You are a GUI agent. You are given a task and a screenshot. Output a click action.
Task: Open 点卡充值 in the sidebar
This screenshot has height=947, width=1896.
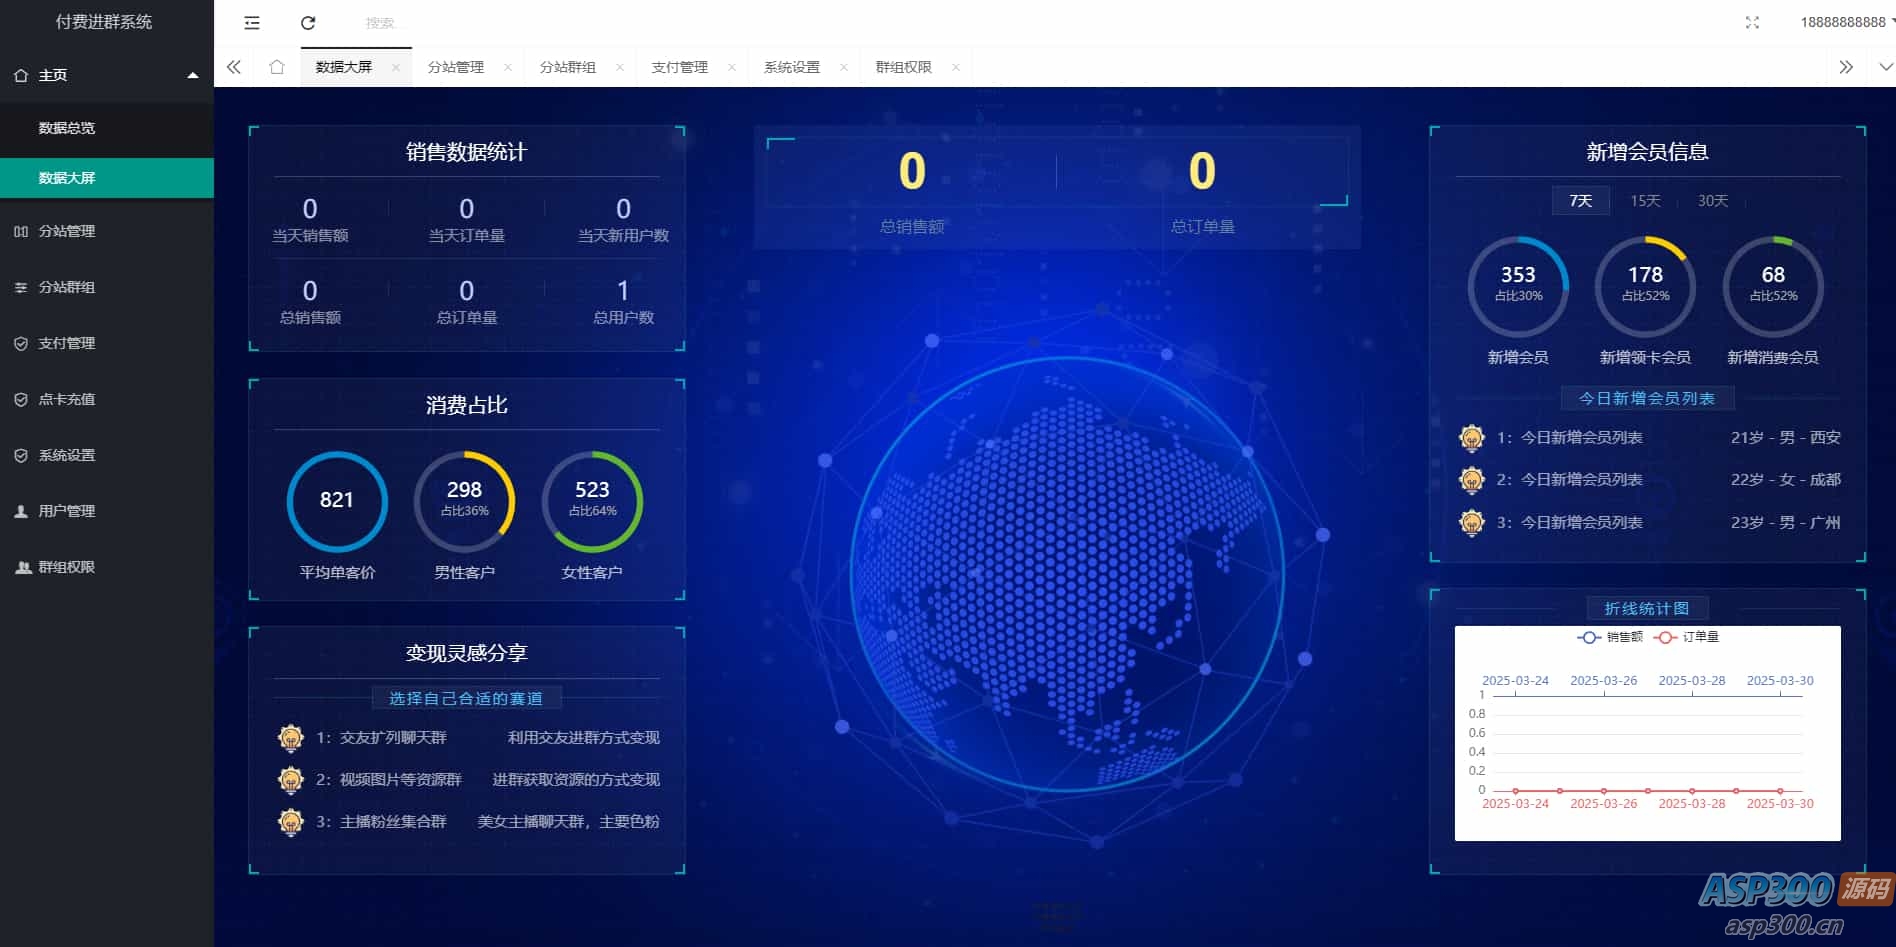coord(67,399)
